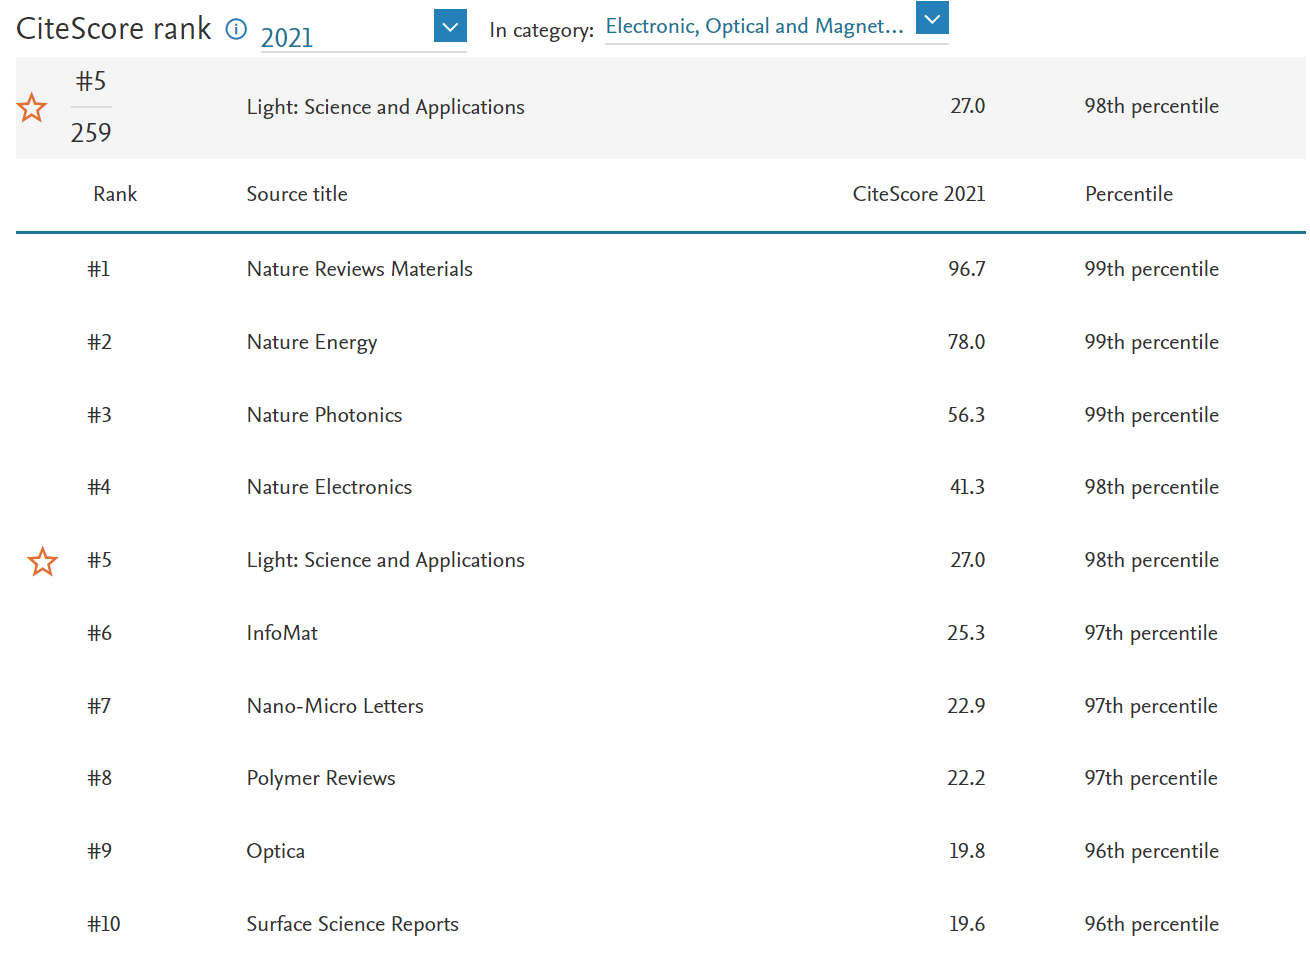Click the CiteScore rank info icon
This screenshot has width=1310, height=967.
236,29
